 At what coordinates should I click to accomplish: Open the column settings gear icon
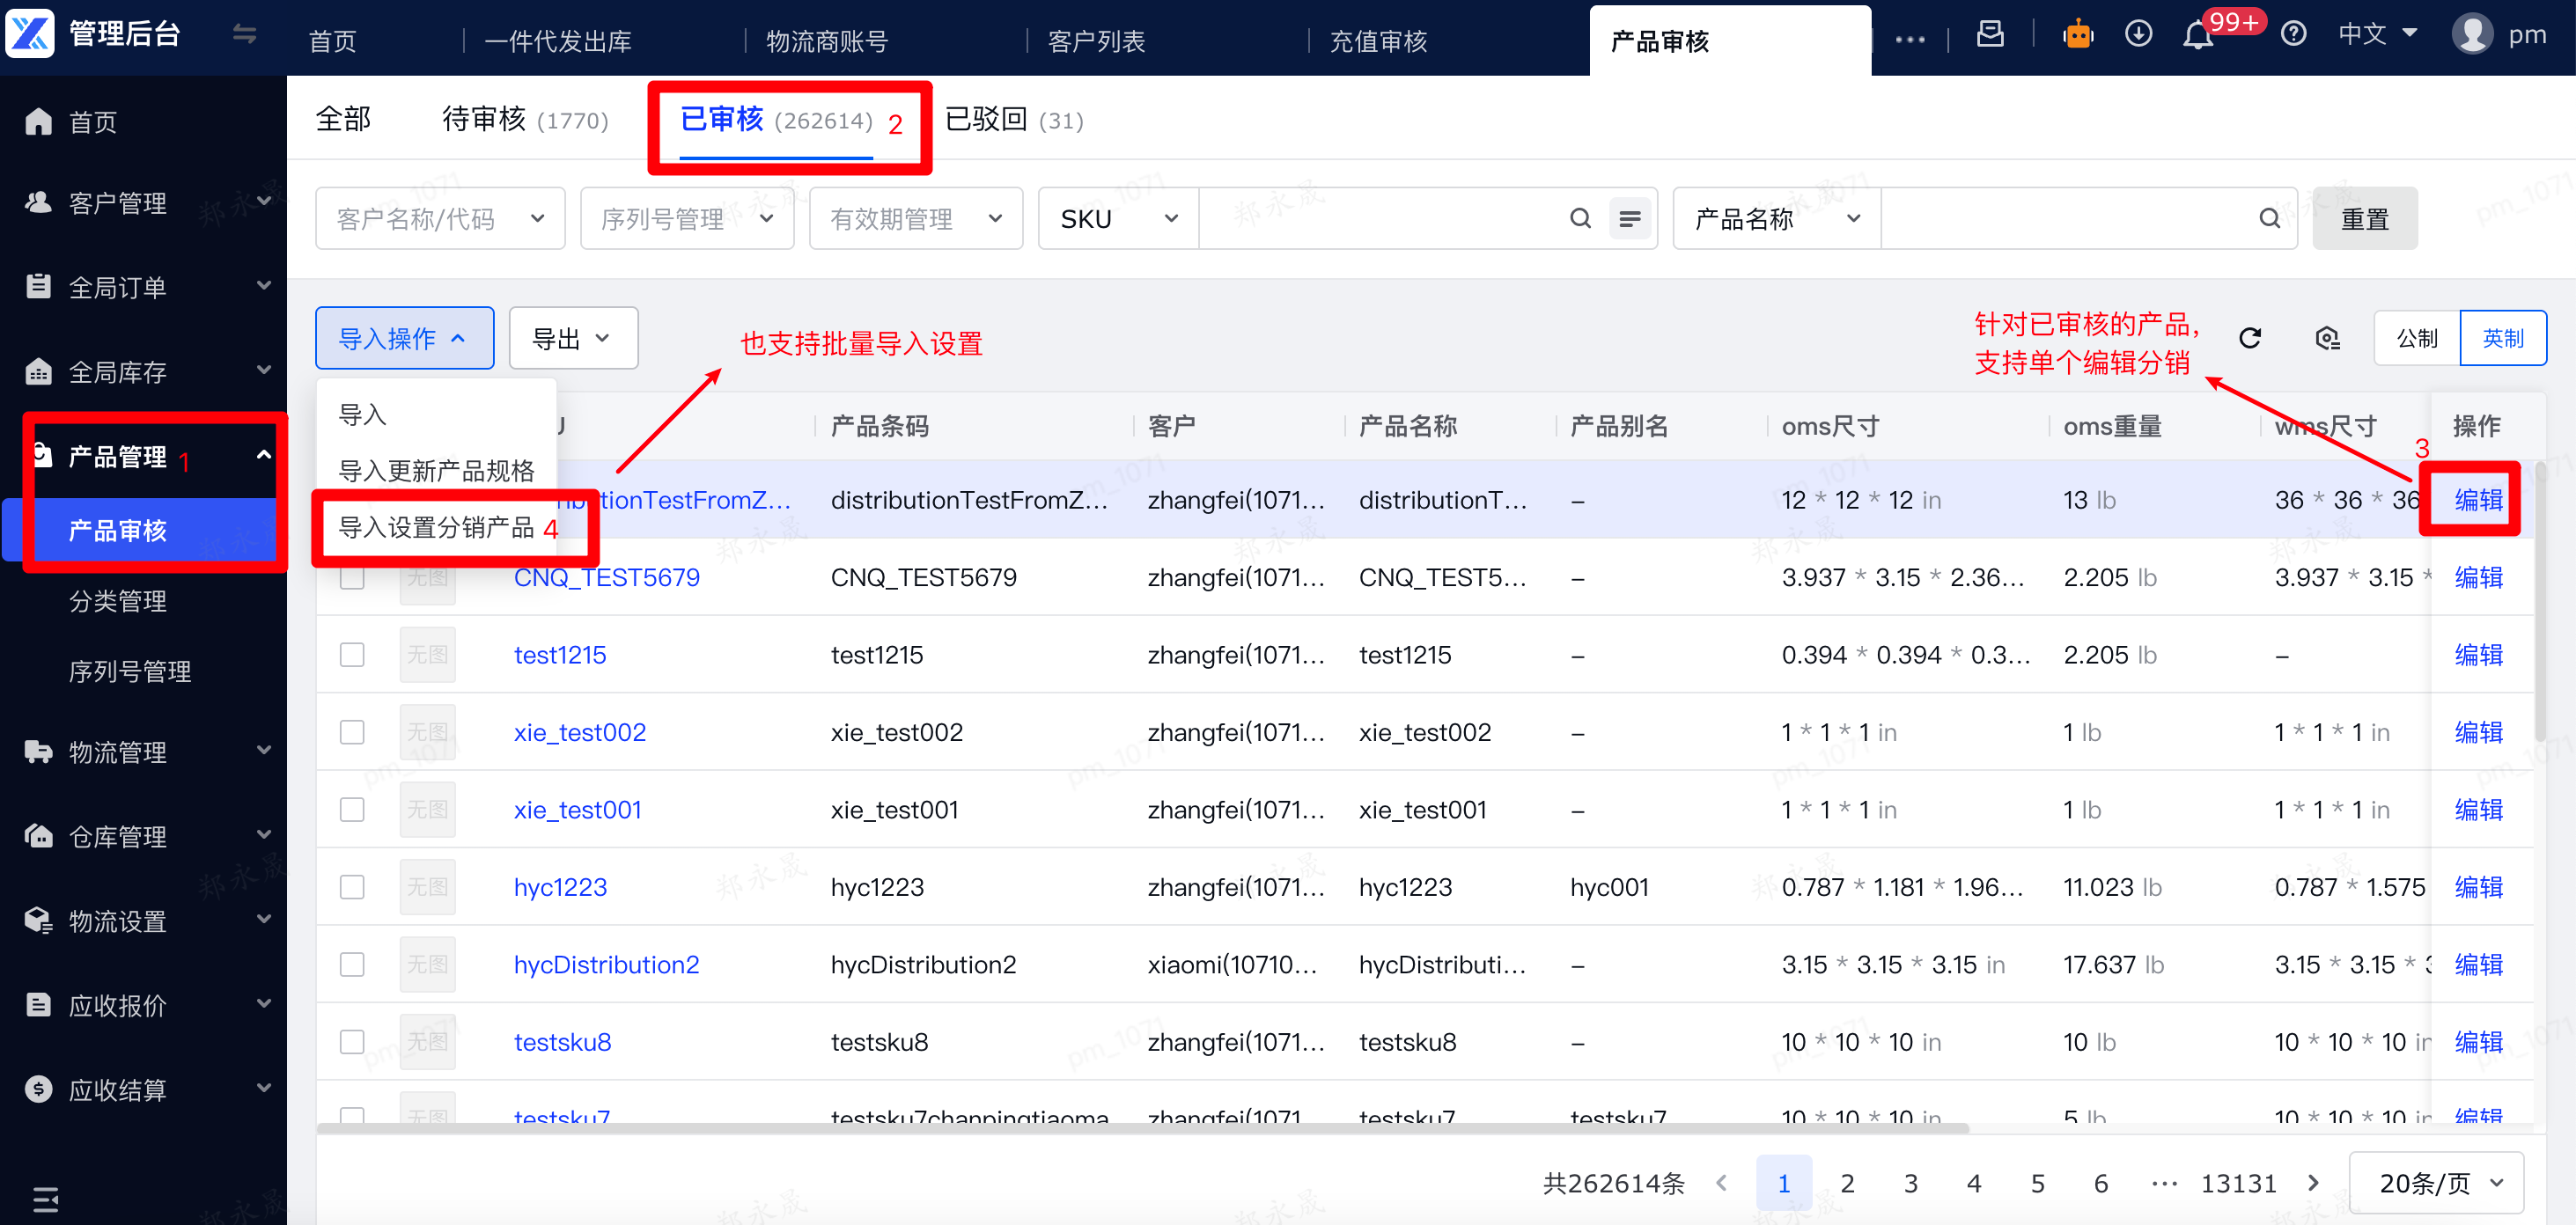click(x=2327, y=339)
